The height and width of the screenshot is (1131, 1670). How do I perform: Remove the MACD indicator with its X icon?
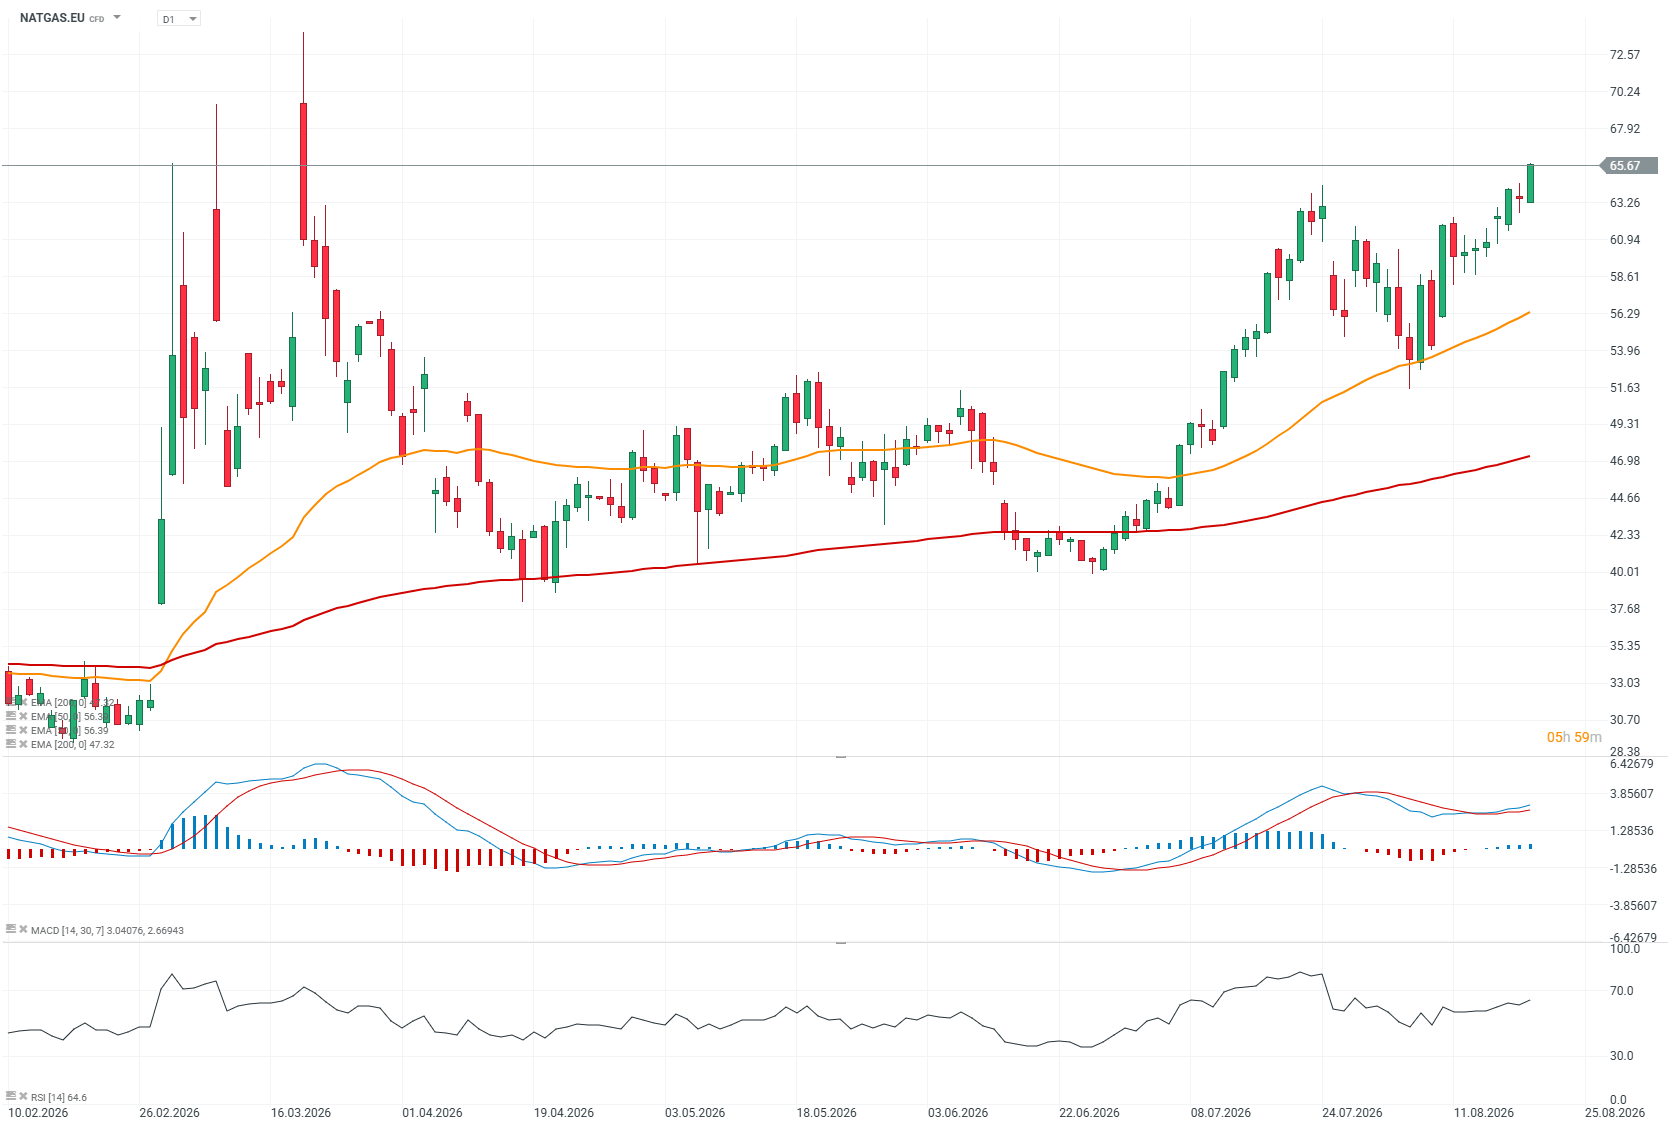click(x=23, y=929)
